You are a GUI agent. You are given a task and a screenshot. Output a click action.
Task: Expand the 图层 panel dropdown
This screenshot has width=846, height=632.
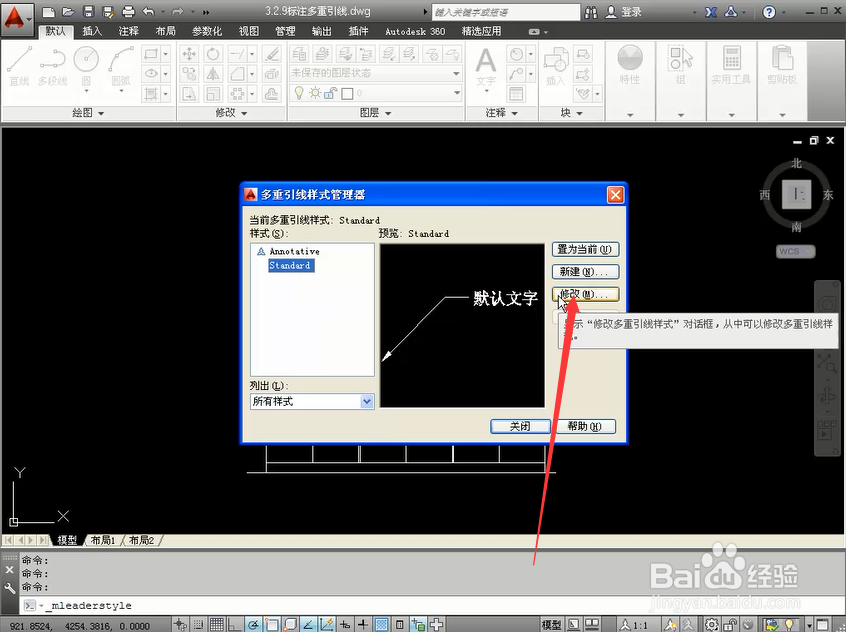pos(376,113)
